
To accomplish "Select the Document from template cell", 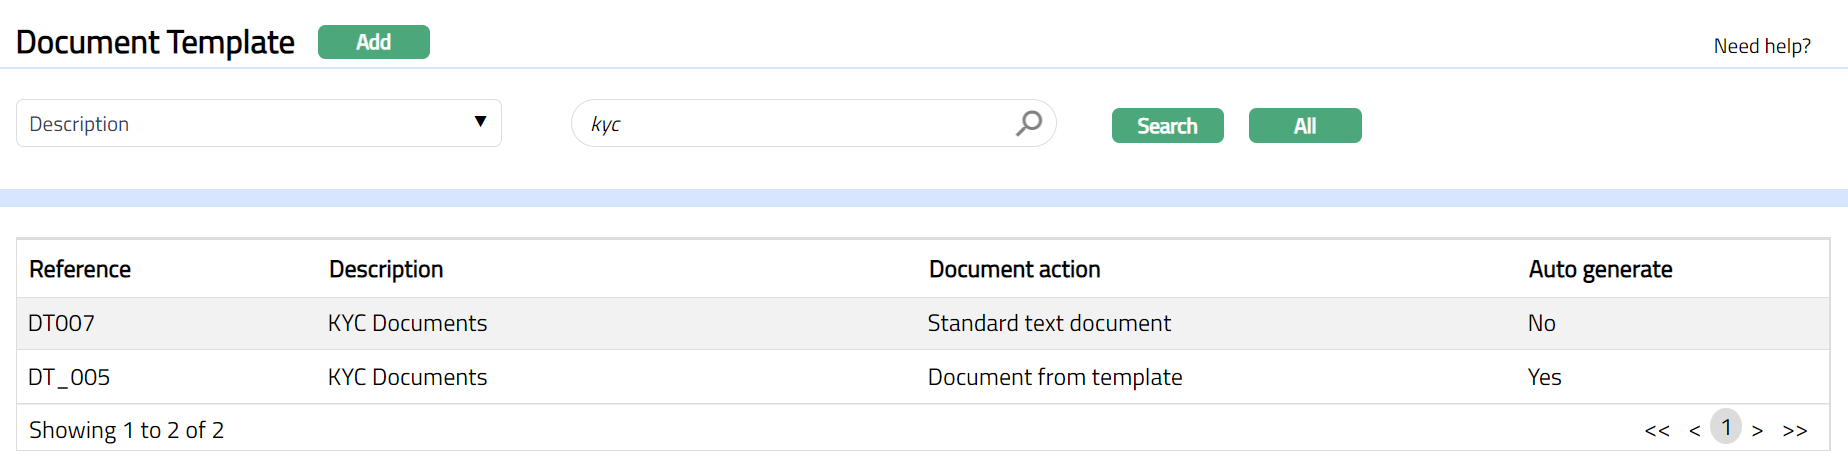I will click(x=1054, y=377).
